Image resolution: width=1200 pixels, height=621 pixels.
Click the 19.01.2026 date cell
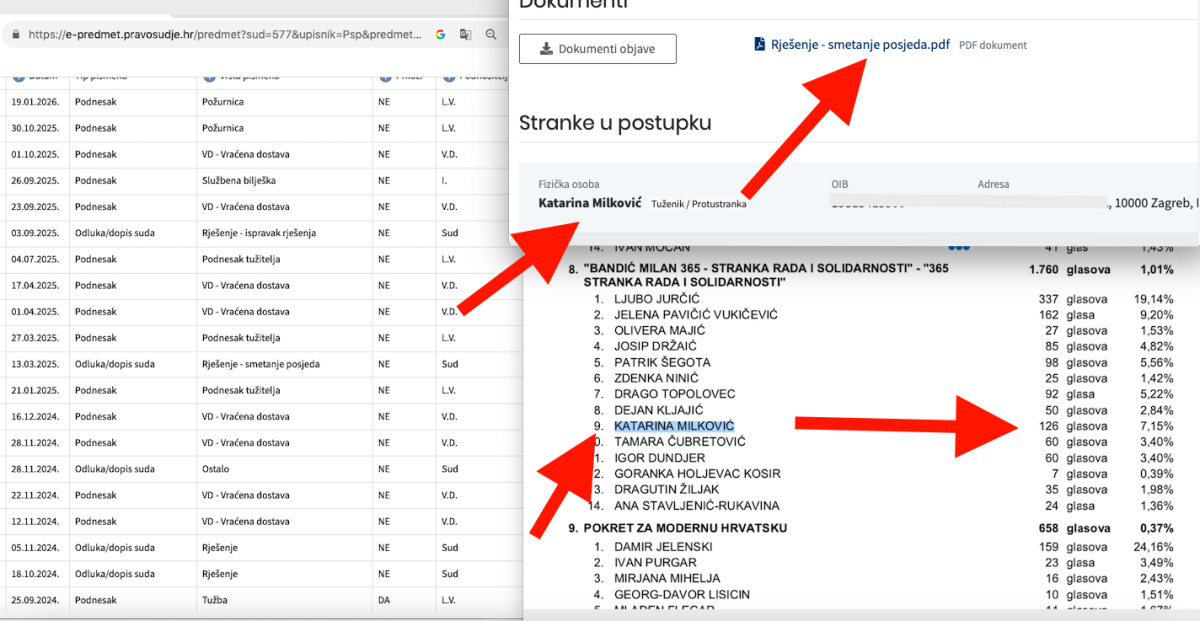35,102
